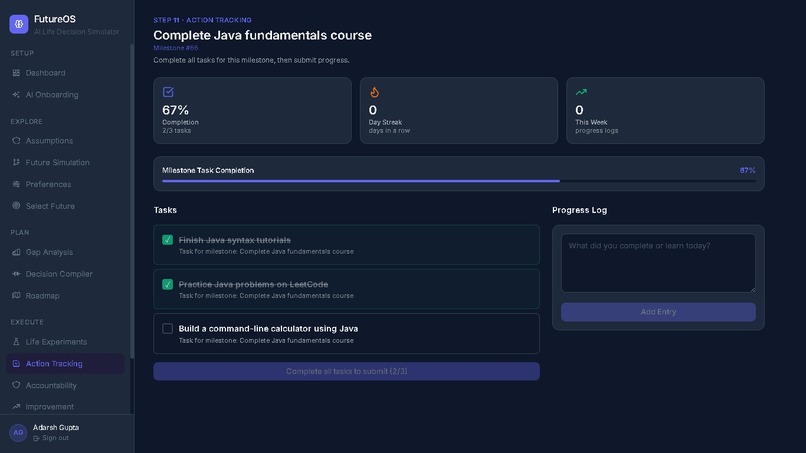This screenshot has height=453, width=806.
Task: Open the Preferences page
Action: click(65, 184)
